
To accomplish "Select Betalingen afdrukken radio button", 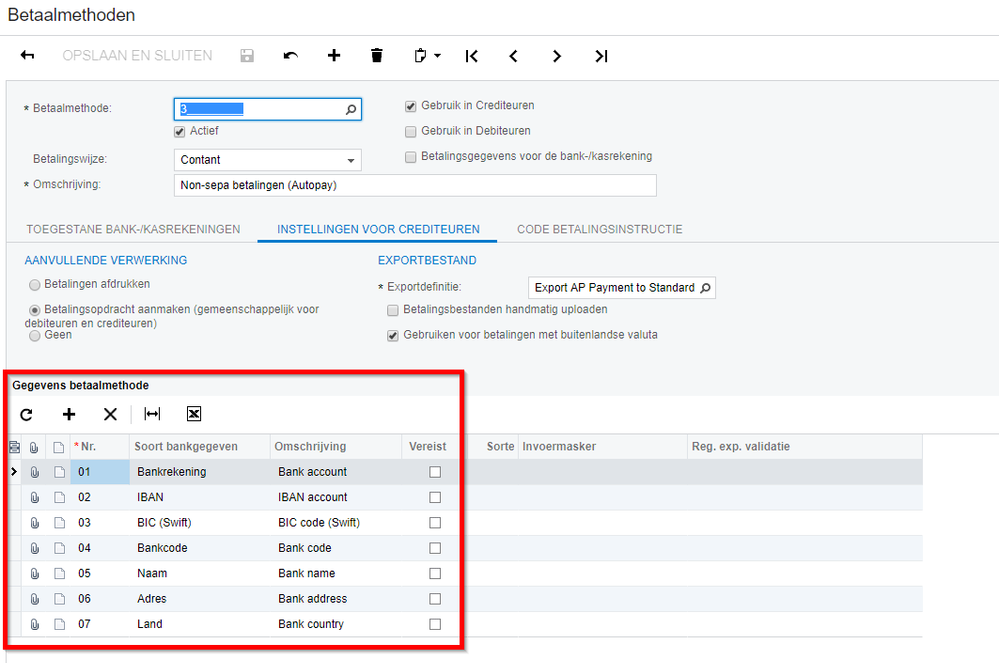I will coord(34,285).
